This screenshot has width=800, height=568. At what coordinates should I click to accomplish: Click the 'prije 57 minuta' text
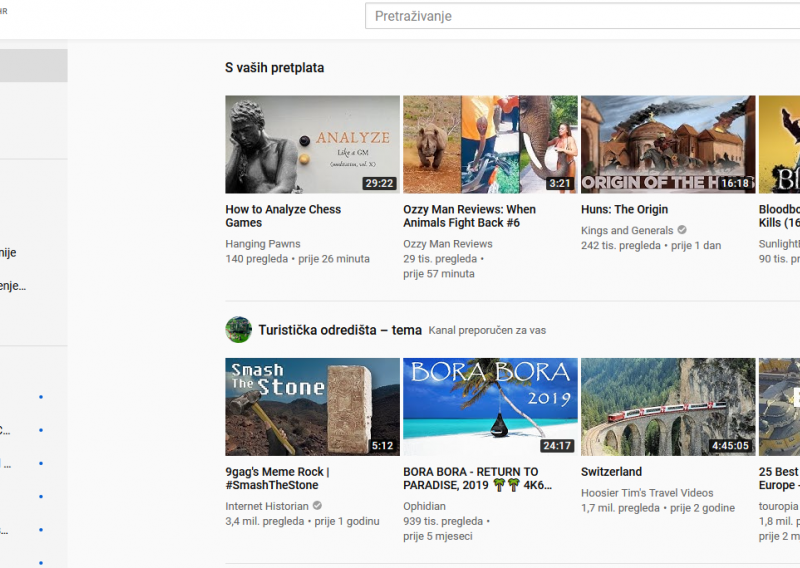[439, 274]
